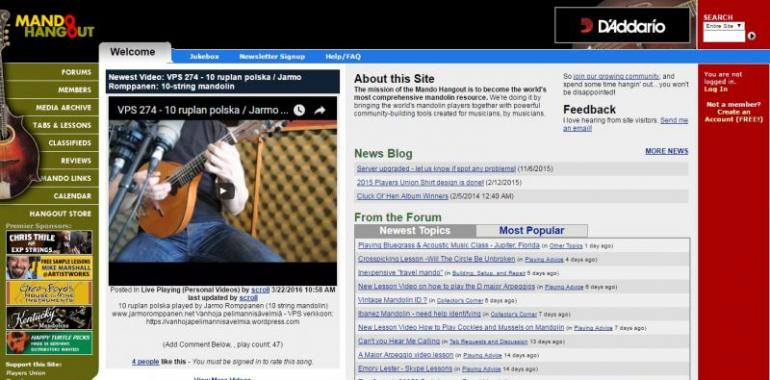Click the MORE NEWS link

click(666, 151)
